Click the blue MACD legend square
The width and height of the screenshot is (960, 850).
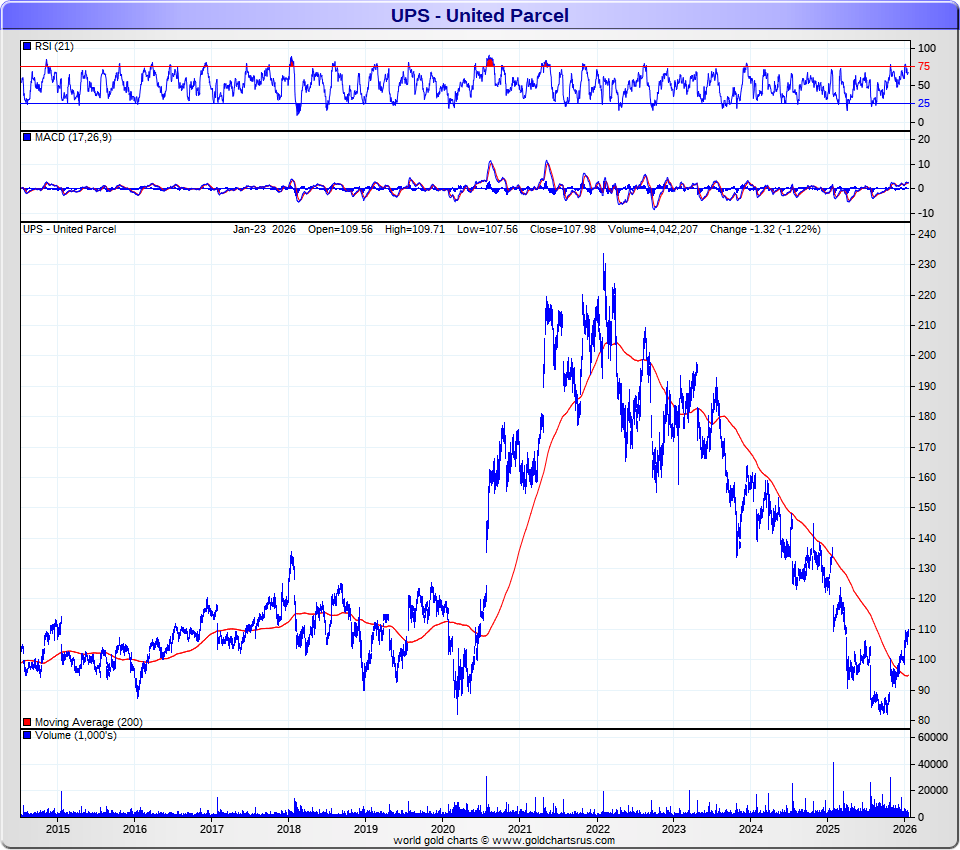pyautogui.click(x=27, y=137)
